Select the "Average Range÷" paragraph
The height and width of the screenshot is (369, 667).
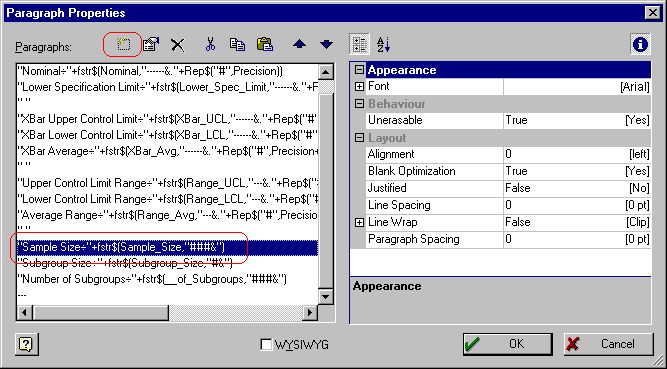[x=168, y=215]
